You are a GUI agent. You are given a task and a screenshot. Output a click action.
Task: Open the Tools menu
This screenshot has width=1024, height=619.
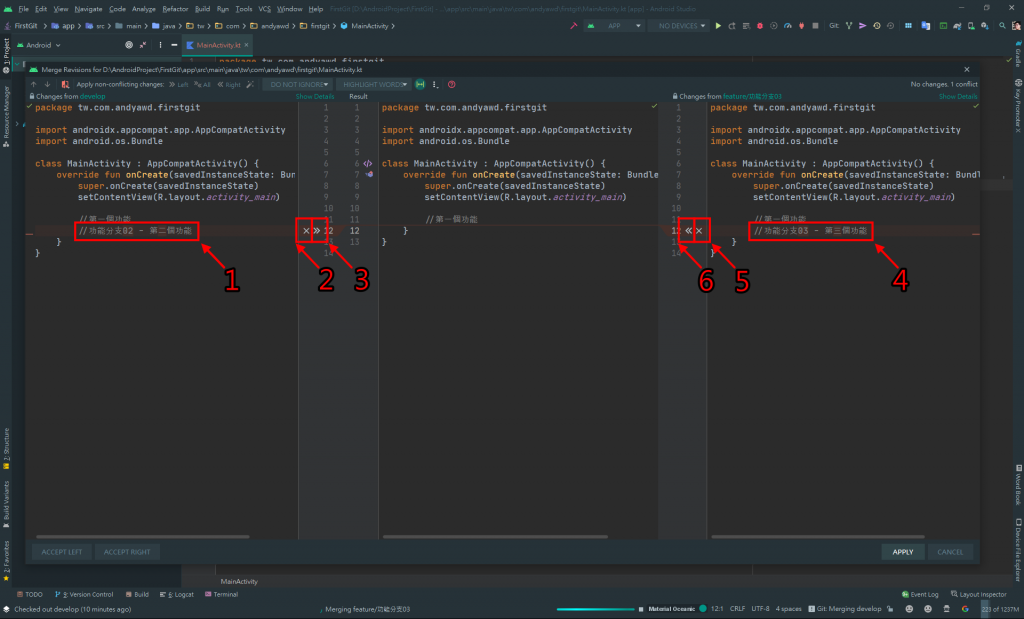[244, 9]
